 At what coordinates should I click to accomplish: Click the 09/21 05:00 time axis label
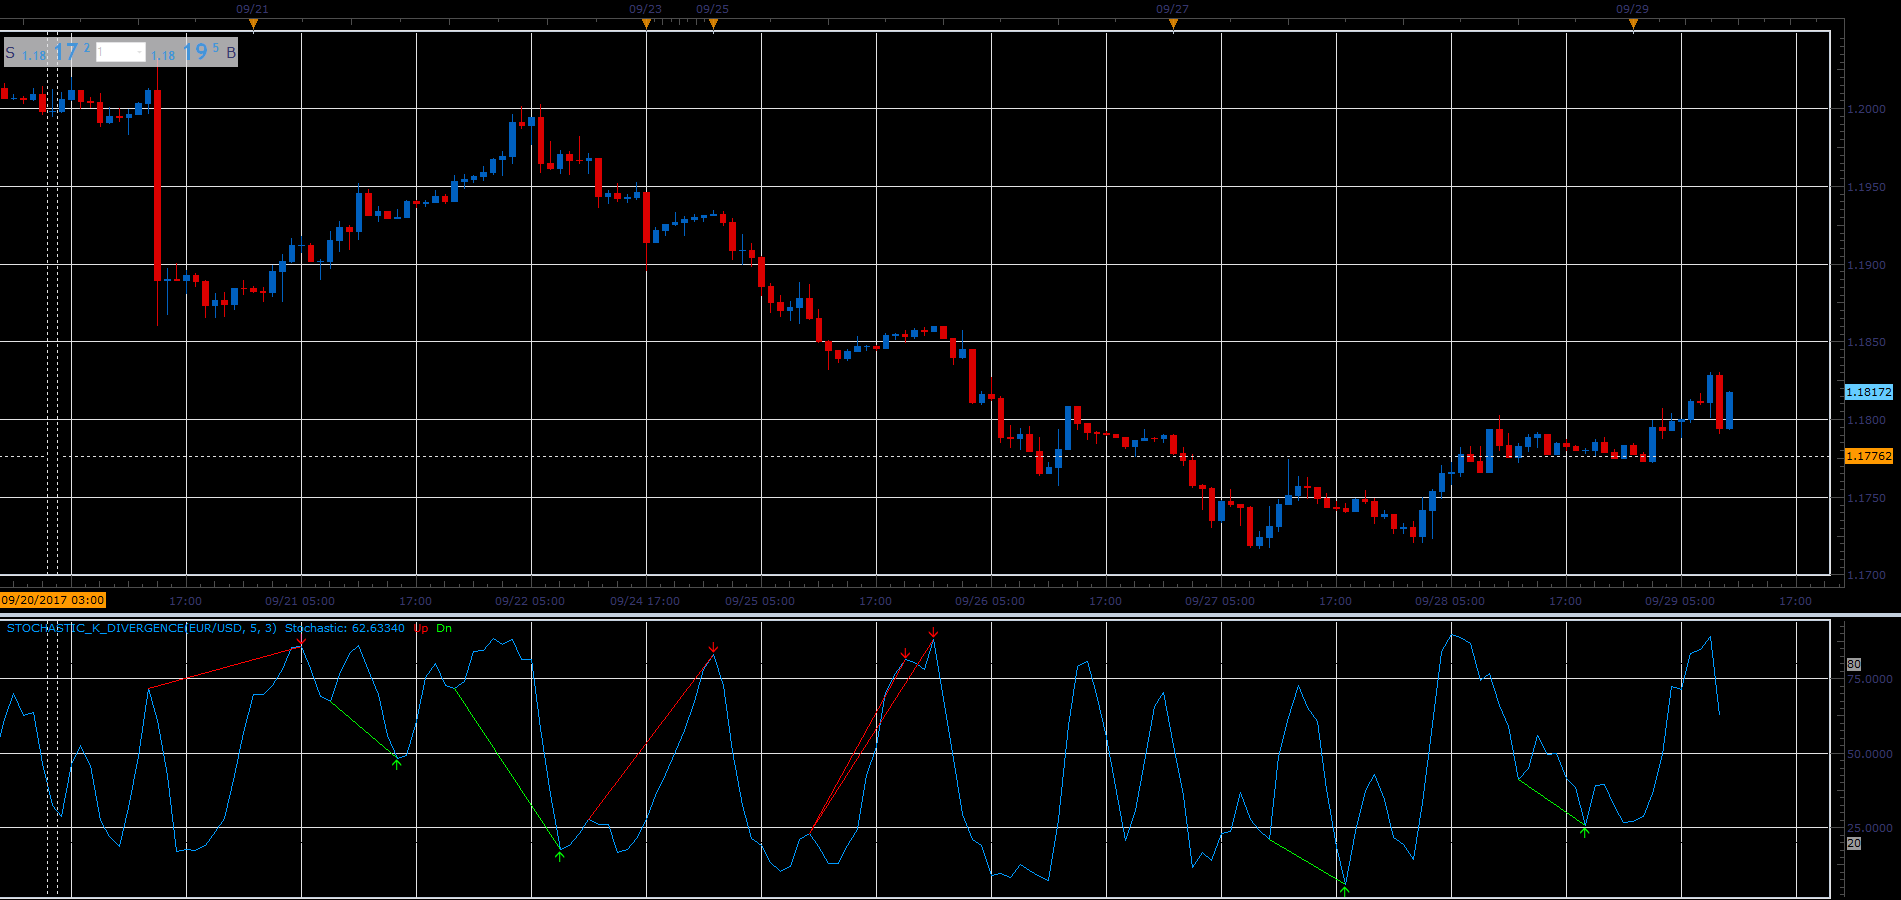(x=300, y=601)
